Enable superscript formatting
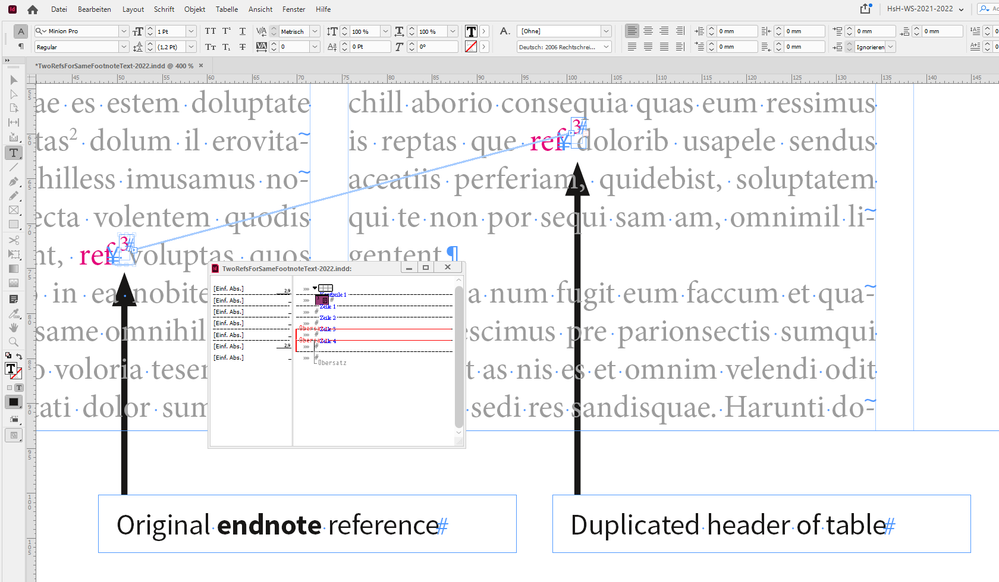The width and height of the screenshot is (999, 582). pos(225,31)
